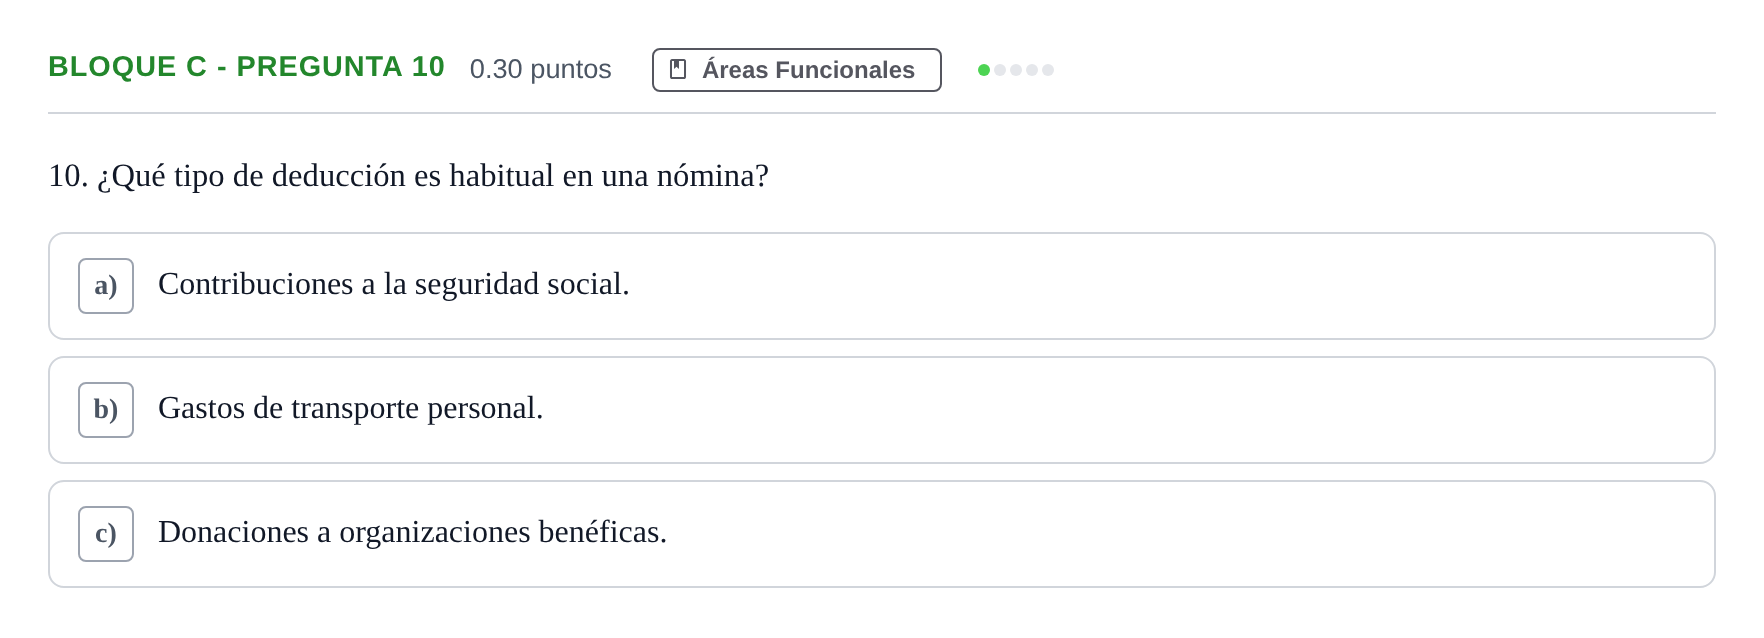
Task: Click empty area of option b card
Action: coord(1130,410)
